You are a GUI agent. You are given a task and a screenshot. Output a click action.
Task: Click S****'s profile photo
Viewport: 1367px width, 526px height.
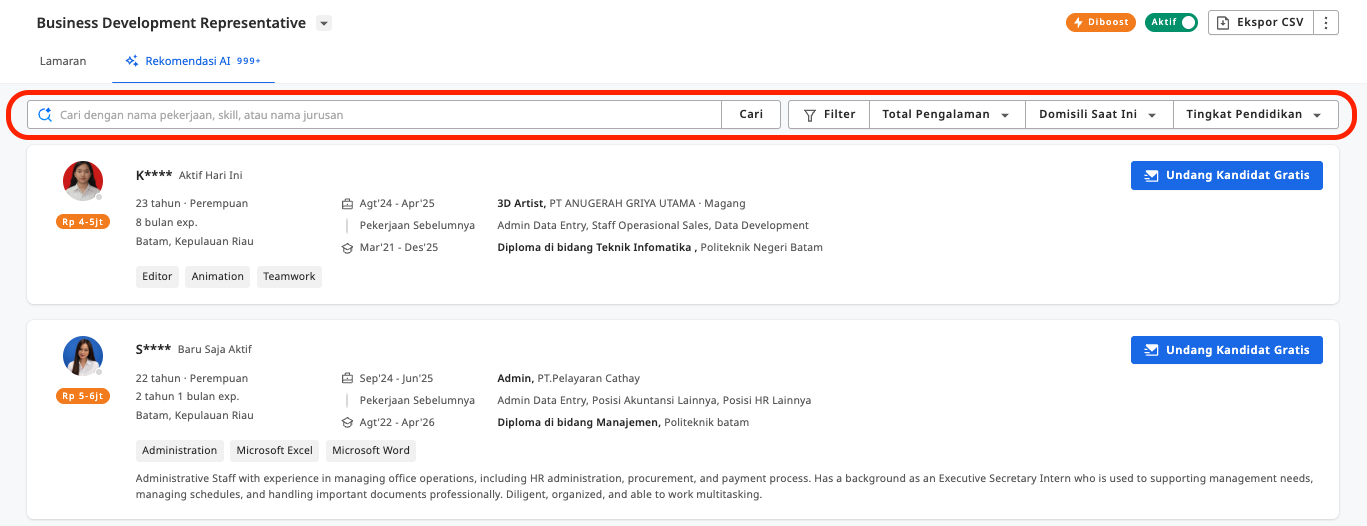83,356
